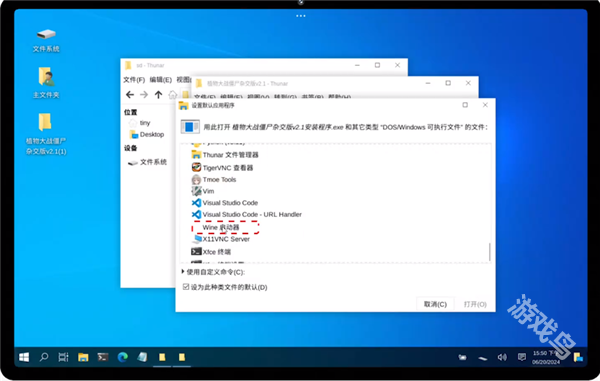This screenshot has height=381, width=600.
Task: Launch terminal from the taskbar
Action: [x=103, y=357]
